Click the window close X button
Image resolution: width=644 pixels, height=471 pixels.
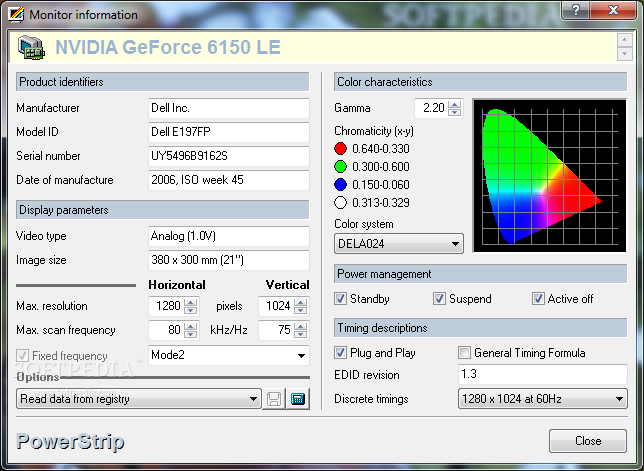614,10
